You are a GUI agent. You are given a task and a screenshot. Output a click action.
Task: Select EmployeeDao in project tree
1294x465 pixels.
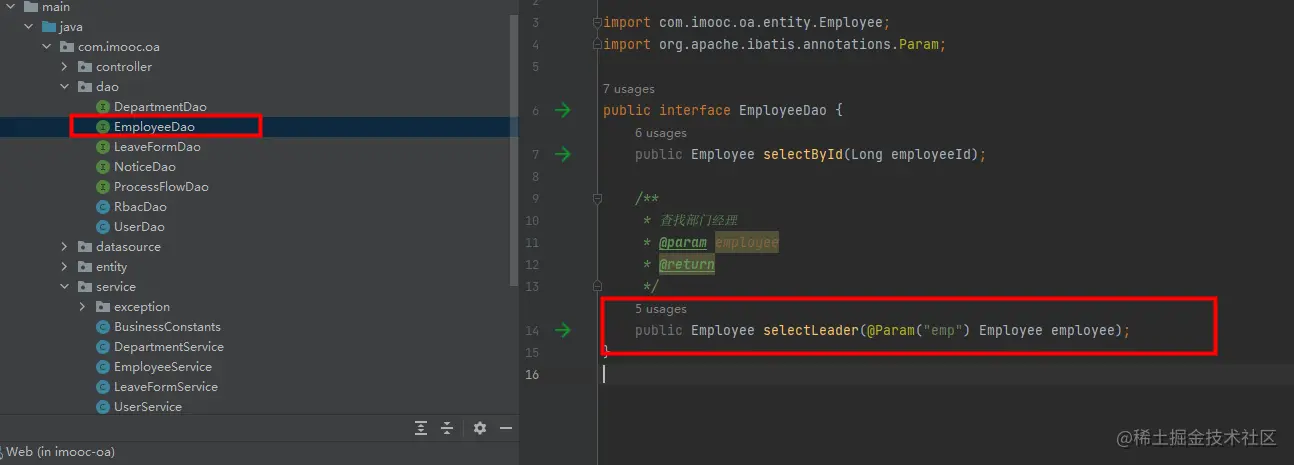[154, 127]
